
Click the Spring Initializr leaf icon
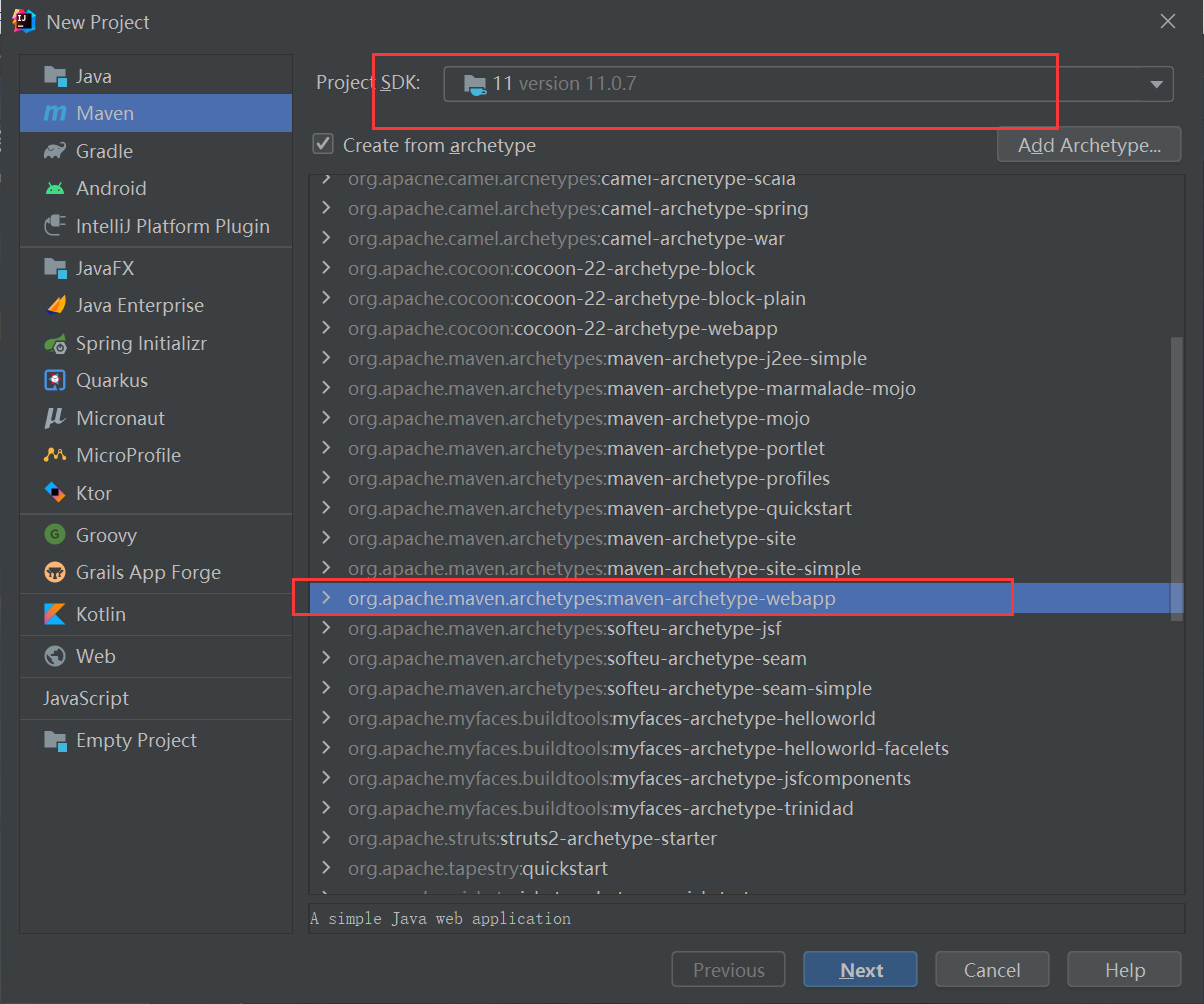[x=55, y=343]
